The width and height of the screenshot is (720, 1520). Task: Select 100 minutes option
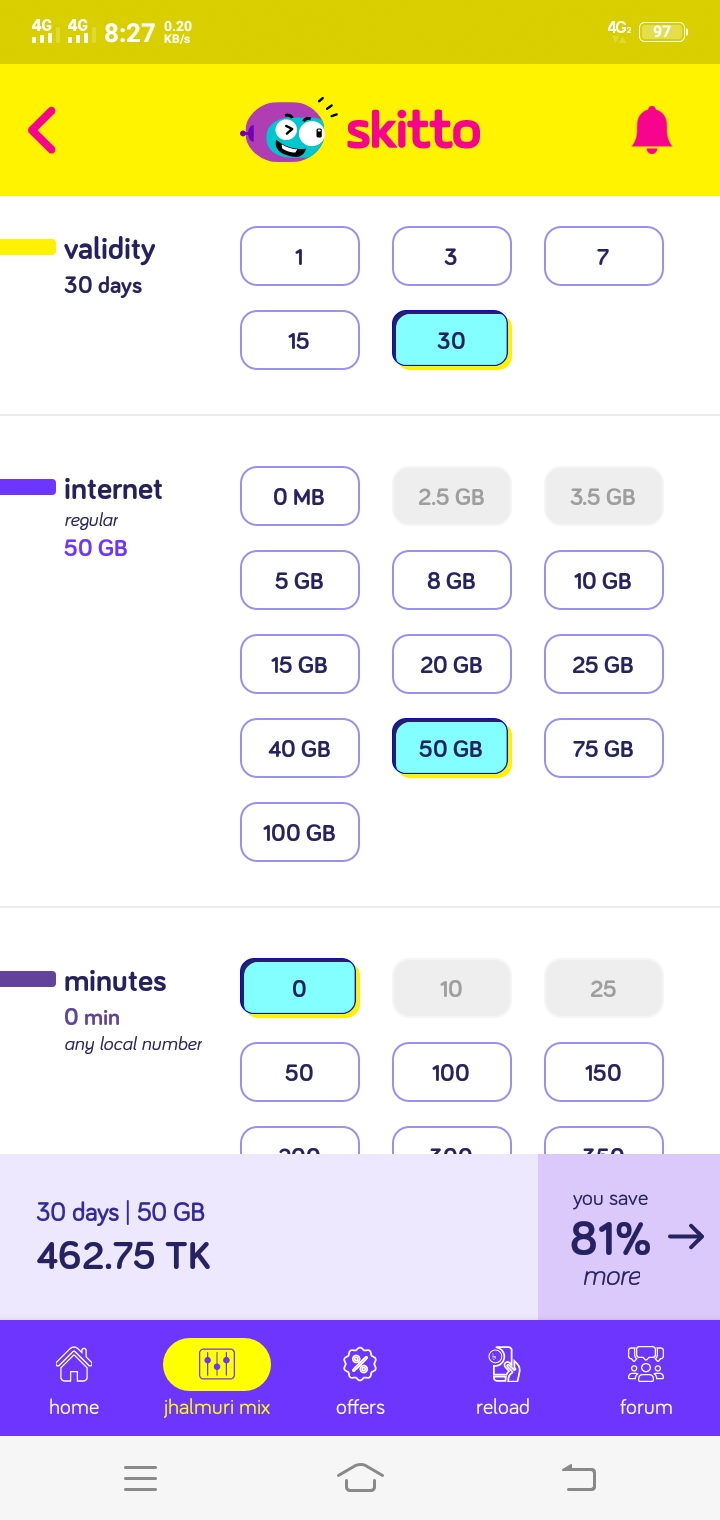tap(451, 1073)
